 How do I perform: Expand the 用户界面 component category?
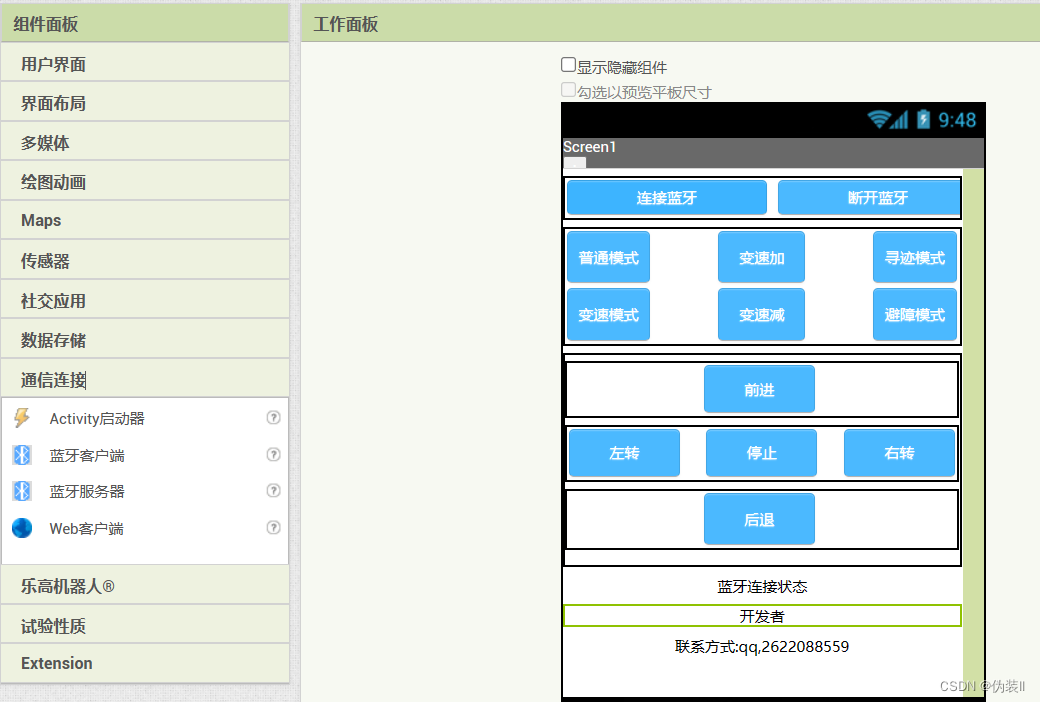(60, 62)
